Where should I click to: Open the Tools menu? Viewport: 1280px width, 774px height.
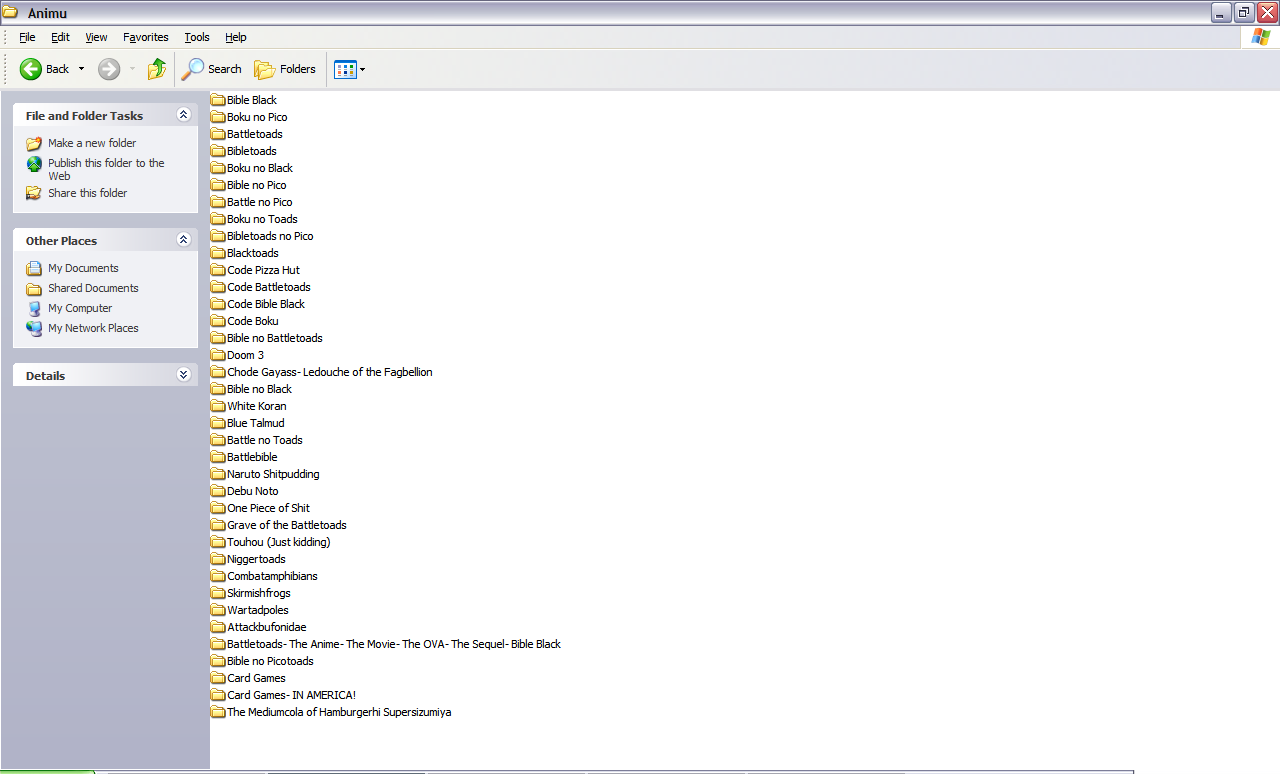point(197,37)
